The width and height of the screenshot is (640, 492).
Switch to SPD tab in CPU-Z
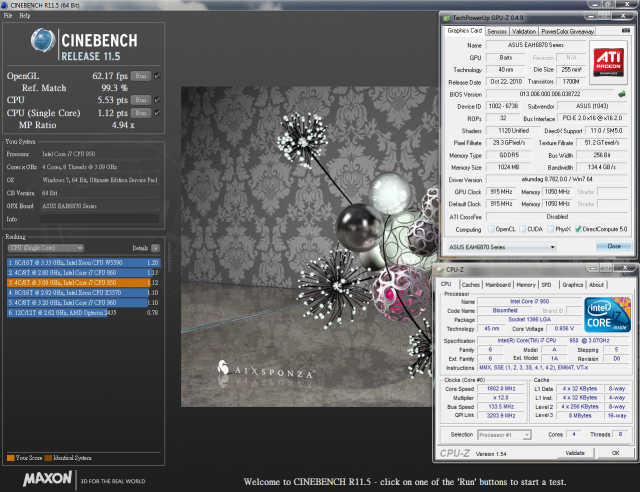coord(547,285)
